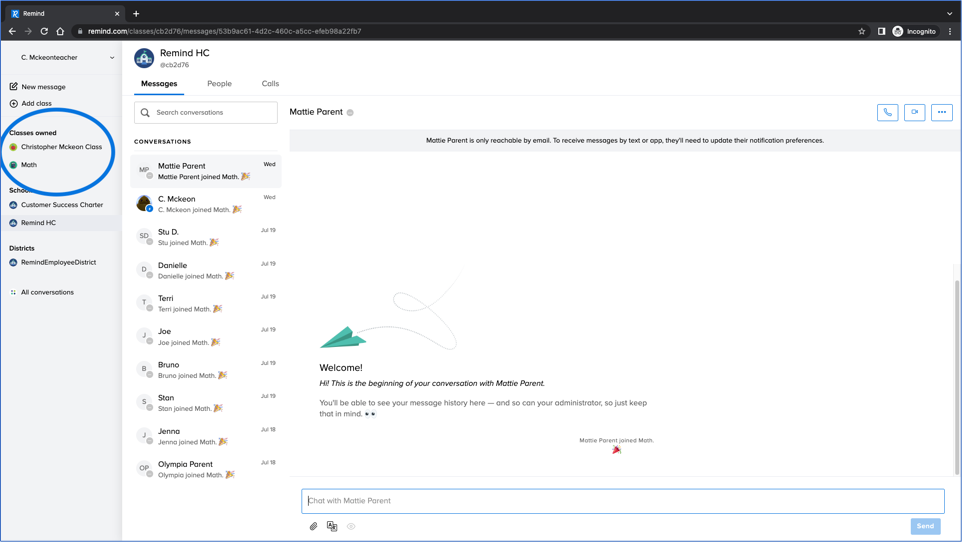Start a video call using camera icon
This screenshot has width=962, height=542.
click(x=914, y=112)
